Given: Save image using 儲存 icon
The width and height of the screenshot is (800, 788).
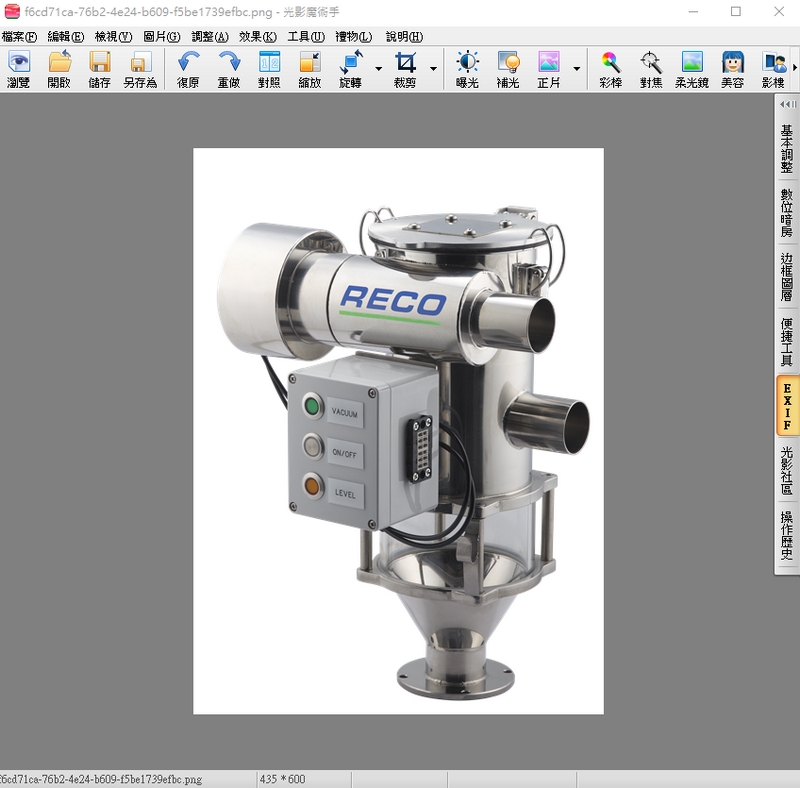Looking at the screenshot, I should 100,69.
